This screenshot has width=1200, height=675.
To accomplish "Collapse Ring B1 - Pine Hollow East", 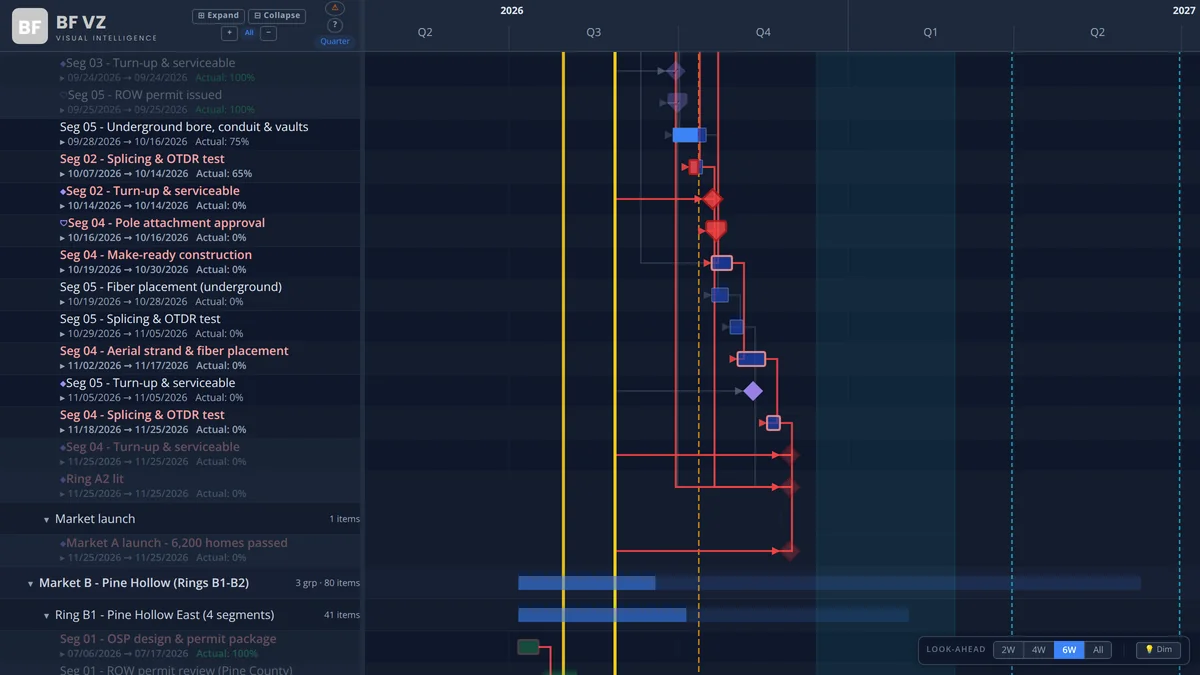I will click(x=46, y=616).
